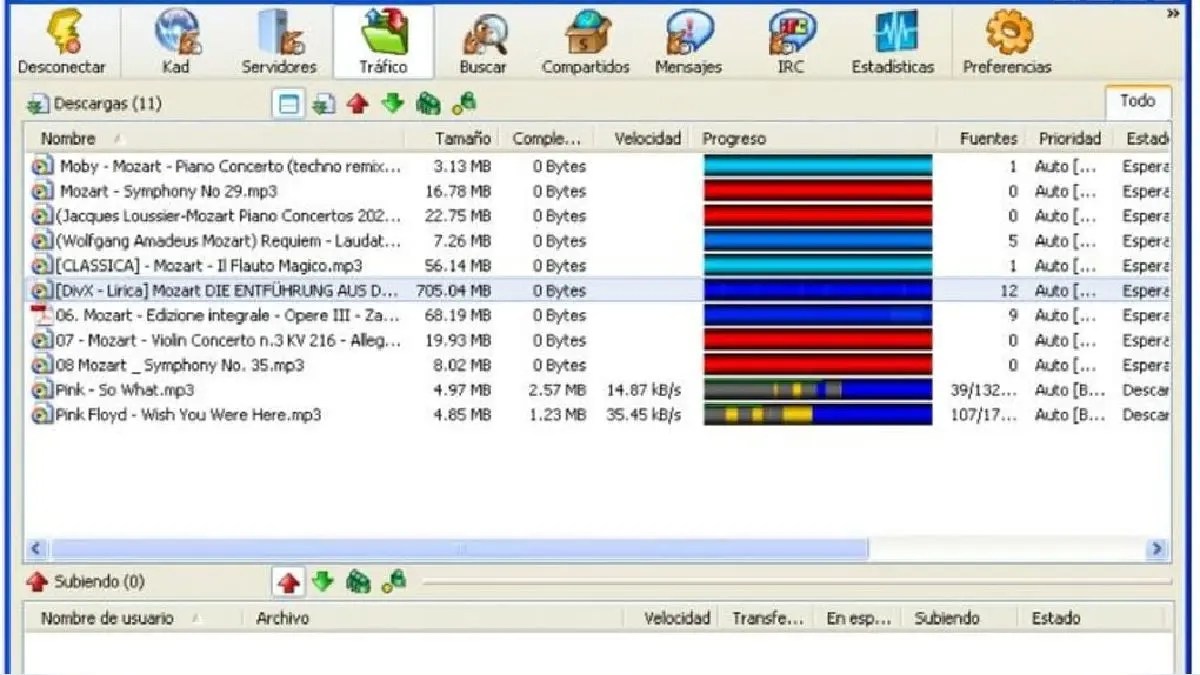Sort downloads by Fuentes column

tap(981, 138)
